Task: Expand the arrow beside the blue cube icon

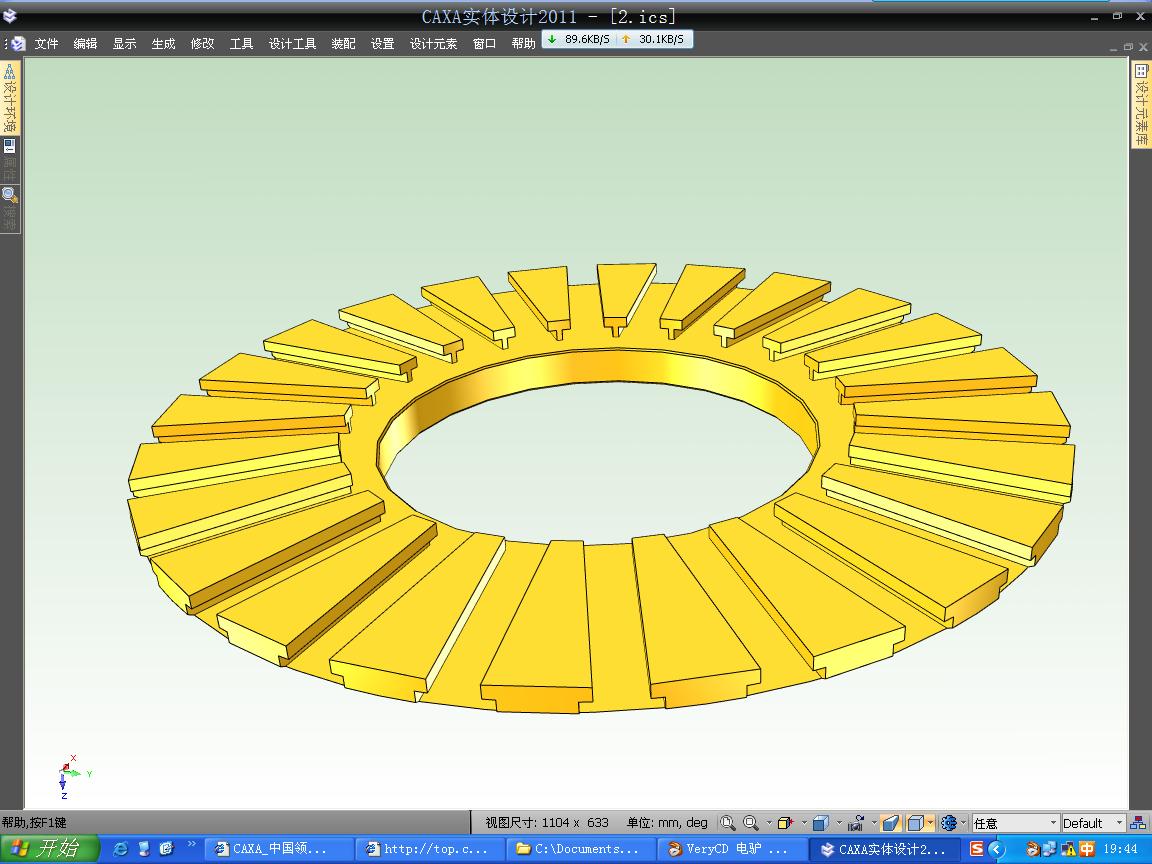Action: coord(838,823)
